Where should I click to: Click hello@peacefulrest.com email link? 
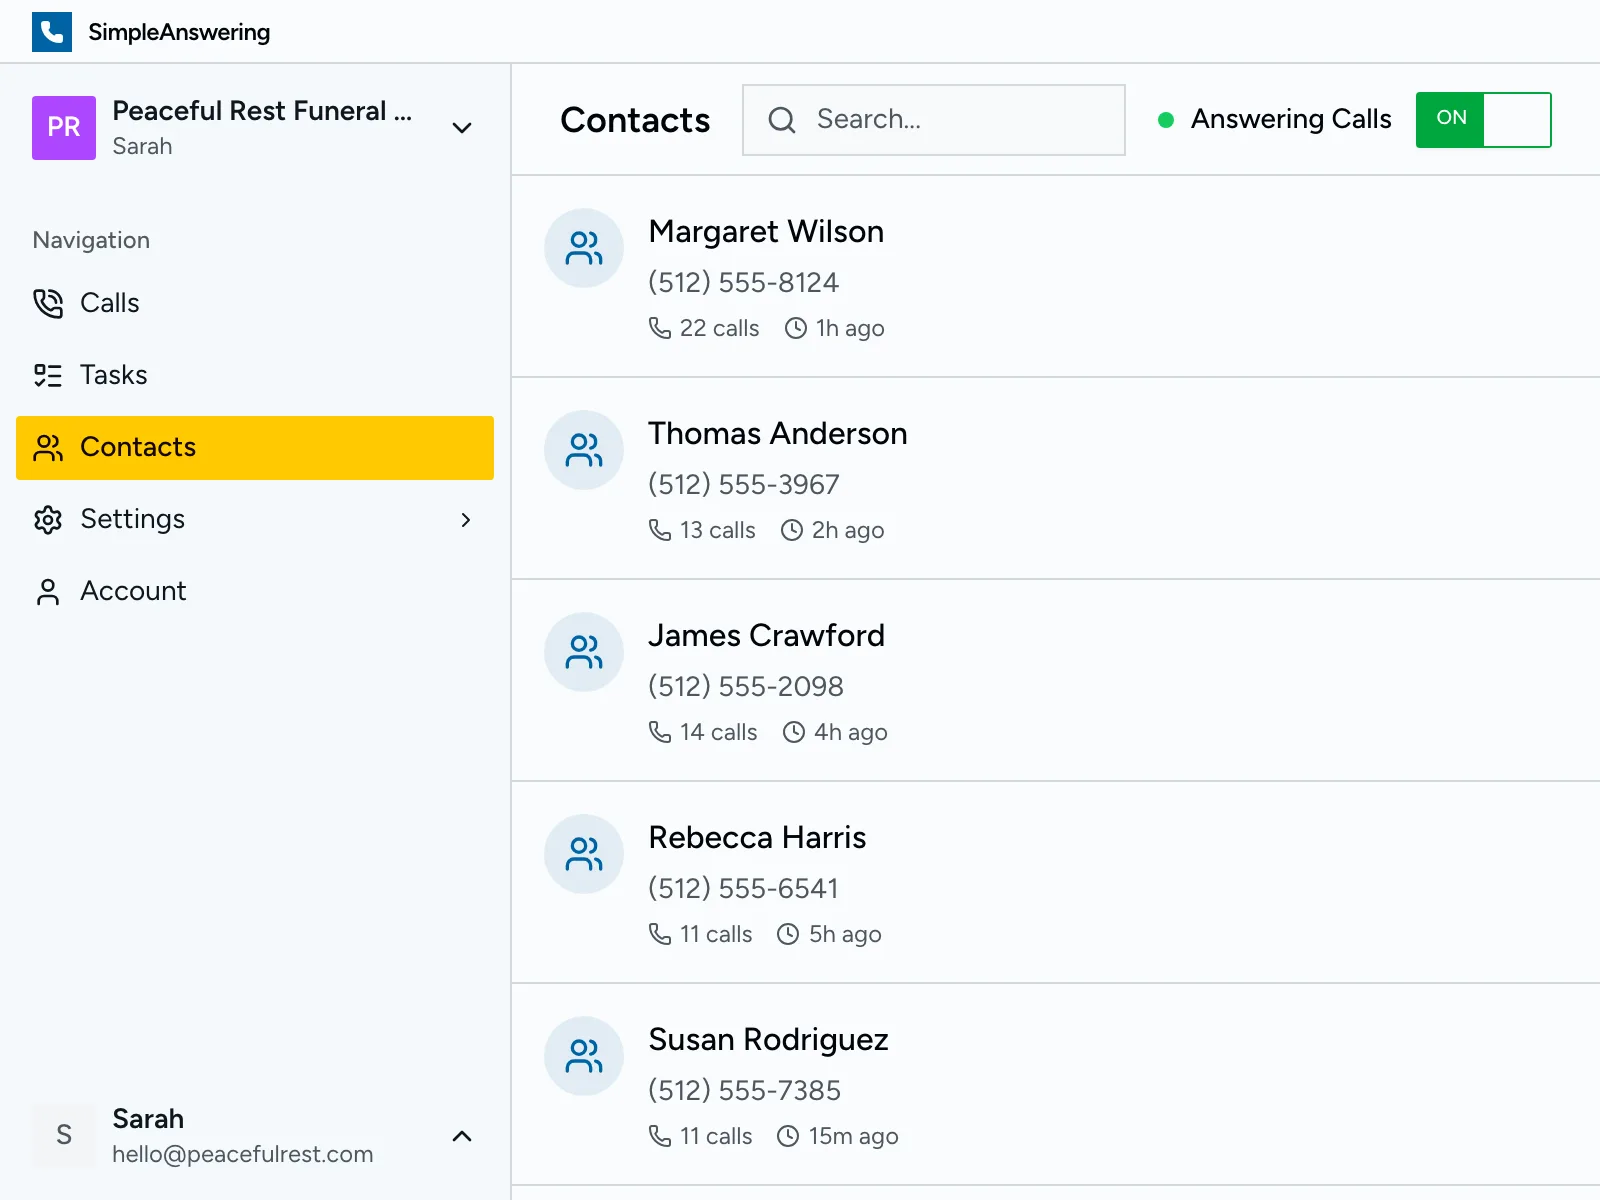(x=243, y=1154)
